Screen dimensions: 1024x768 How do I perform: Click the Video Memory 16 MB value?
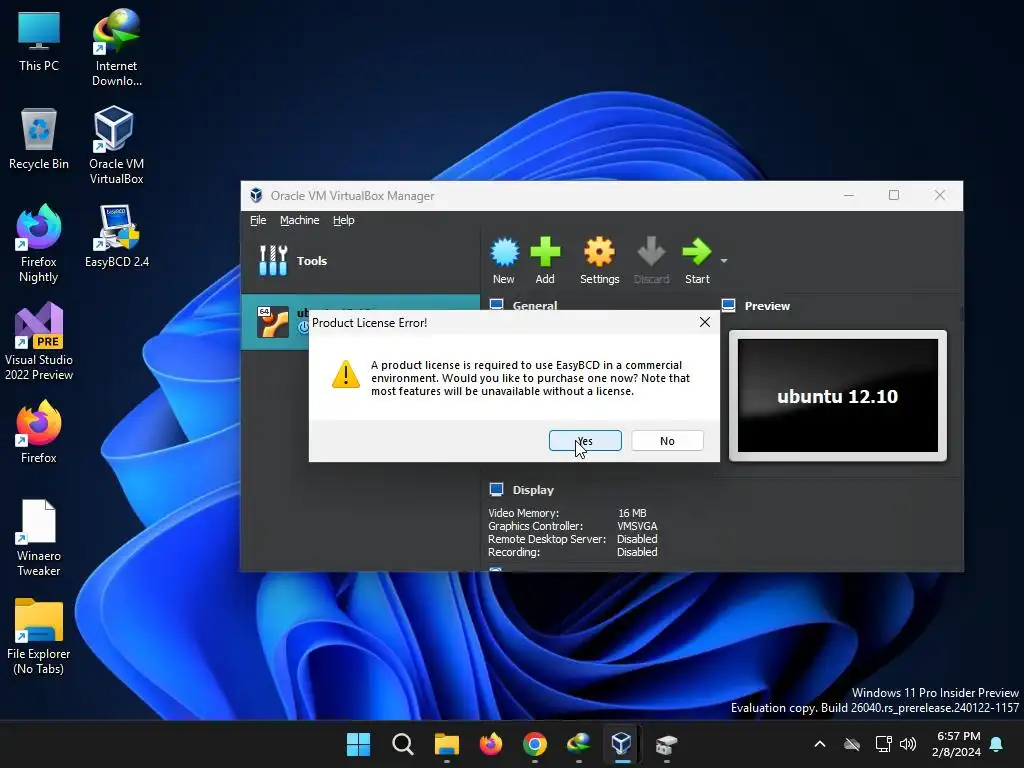pos(632,513)
